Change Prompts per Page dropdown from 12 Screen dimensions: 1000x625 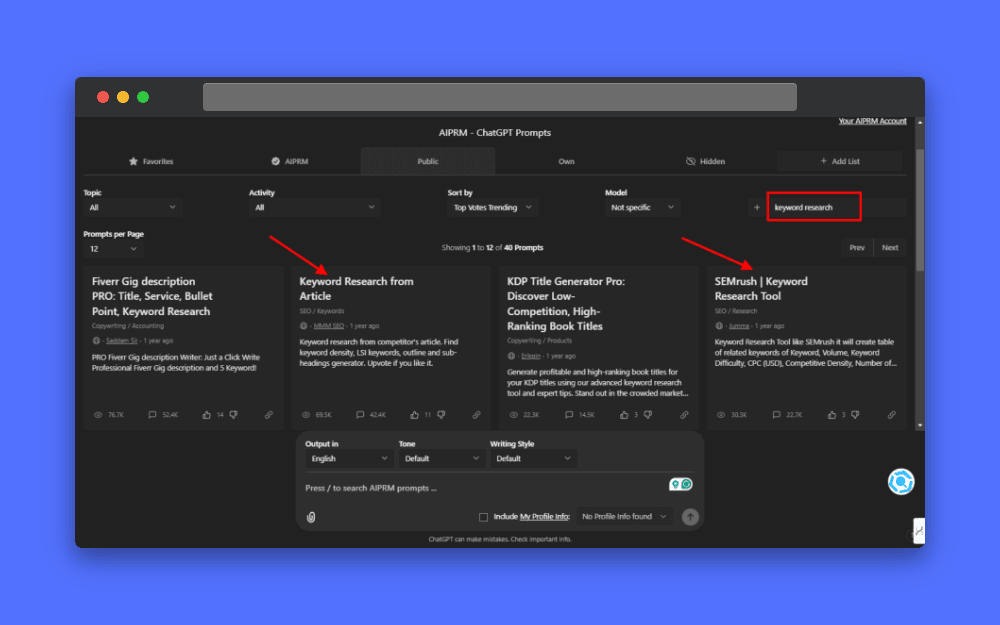(x=113, y=249)
